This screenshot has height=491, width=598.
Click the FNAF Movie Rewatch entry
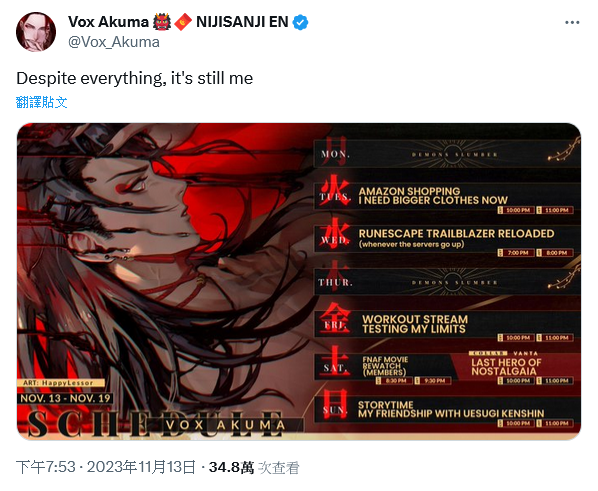tap(385, 366)
